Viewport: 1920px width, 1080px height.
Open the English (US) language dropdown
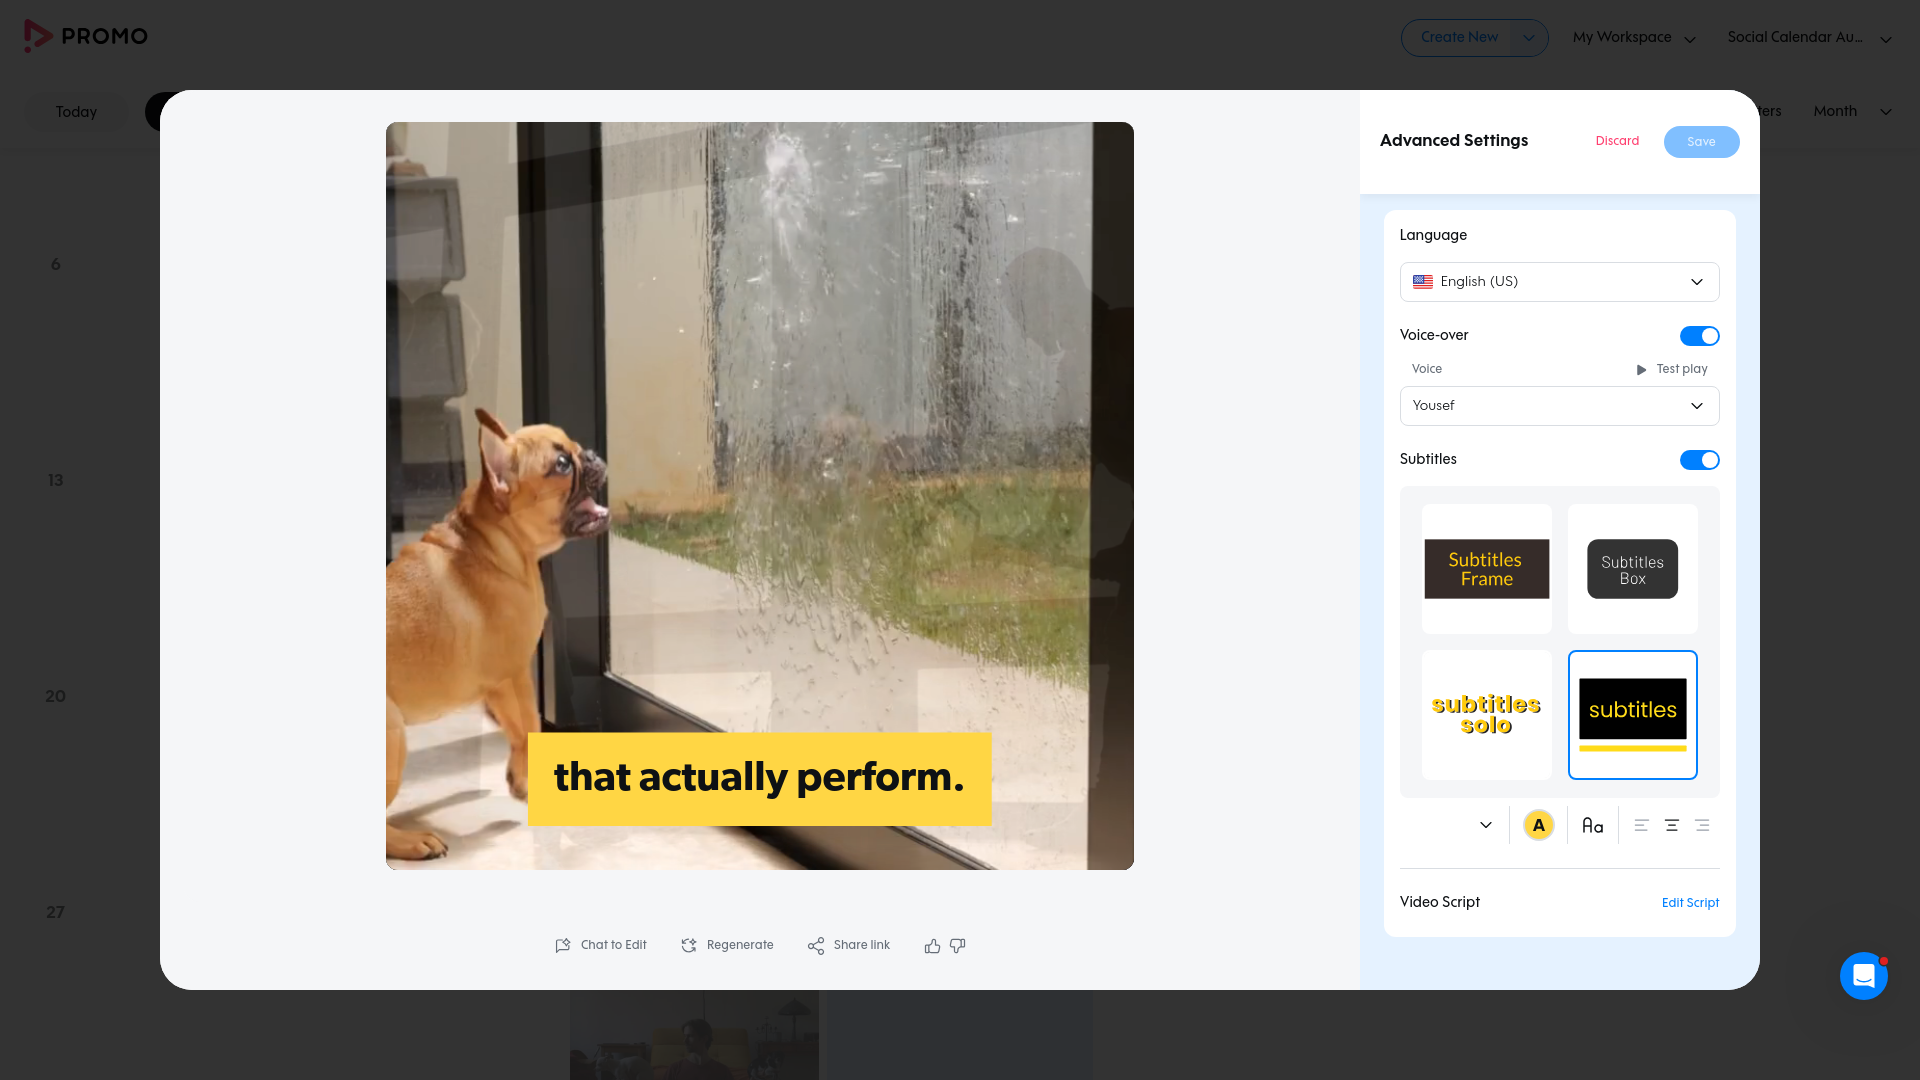[x=1559, y=282]
